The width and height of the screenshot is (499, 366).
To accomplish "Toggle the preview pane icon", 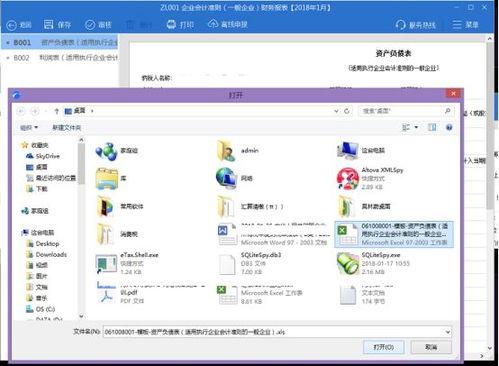I will (432, 127).
